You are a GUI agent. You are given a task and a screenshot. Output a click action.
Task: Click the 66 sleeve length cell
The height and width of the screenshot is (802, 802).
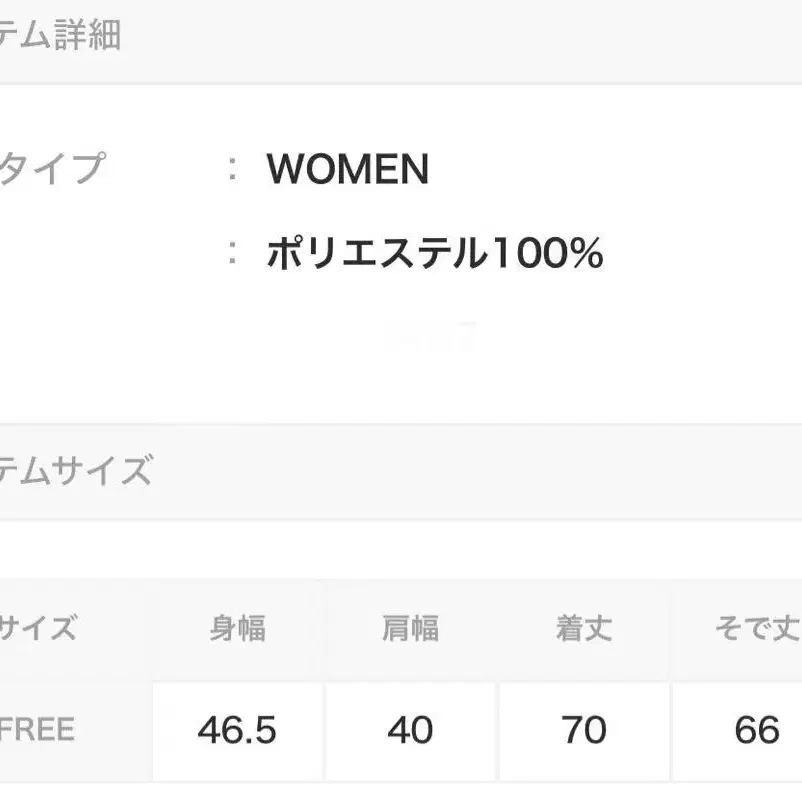pyautogui.click(x=756, y=730)
